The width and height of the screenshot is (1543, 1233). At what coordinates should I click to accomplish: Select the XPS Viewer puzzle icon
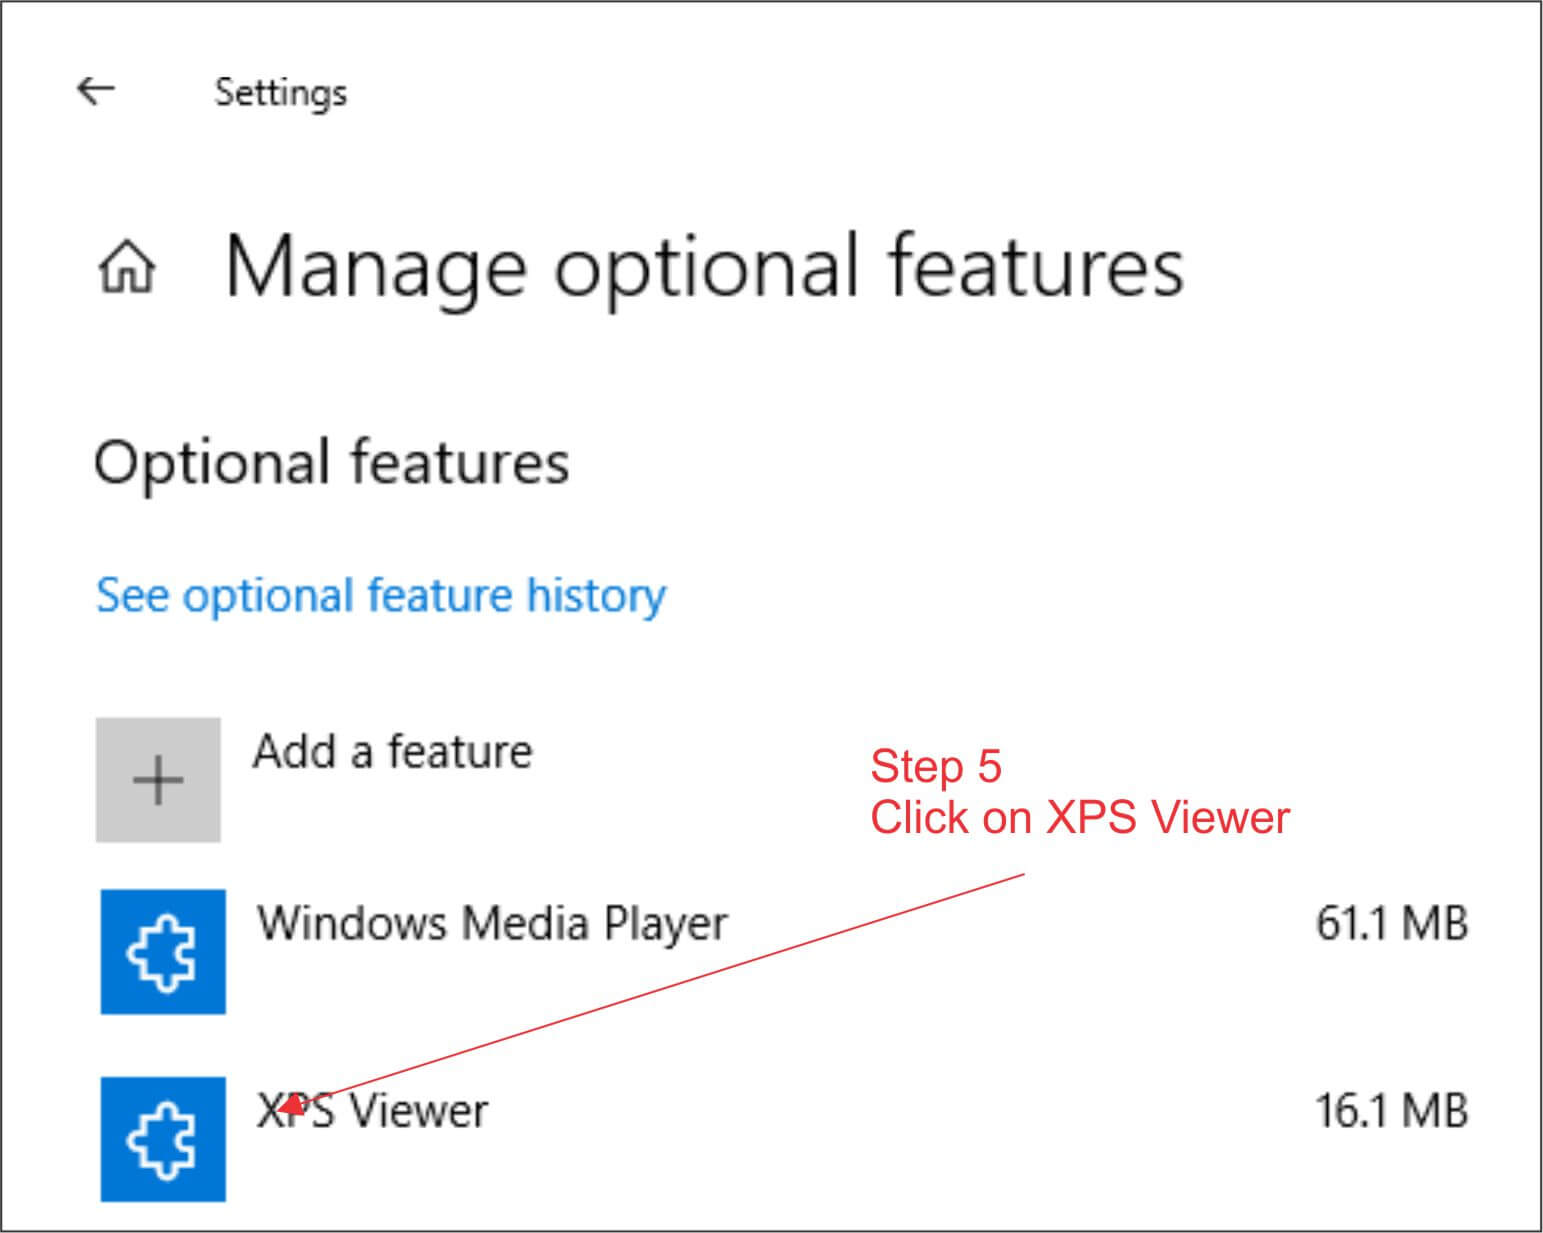163,1138
